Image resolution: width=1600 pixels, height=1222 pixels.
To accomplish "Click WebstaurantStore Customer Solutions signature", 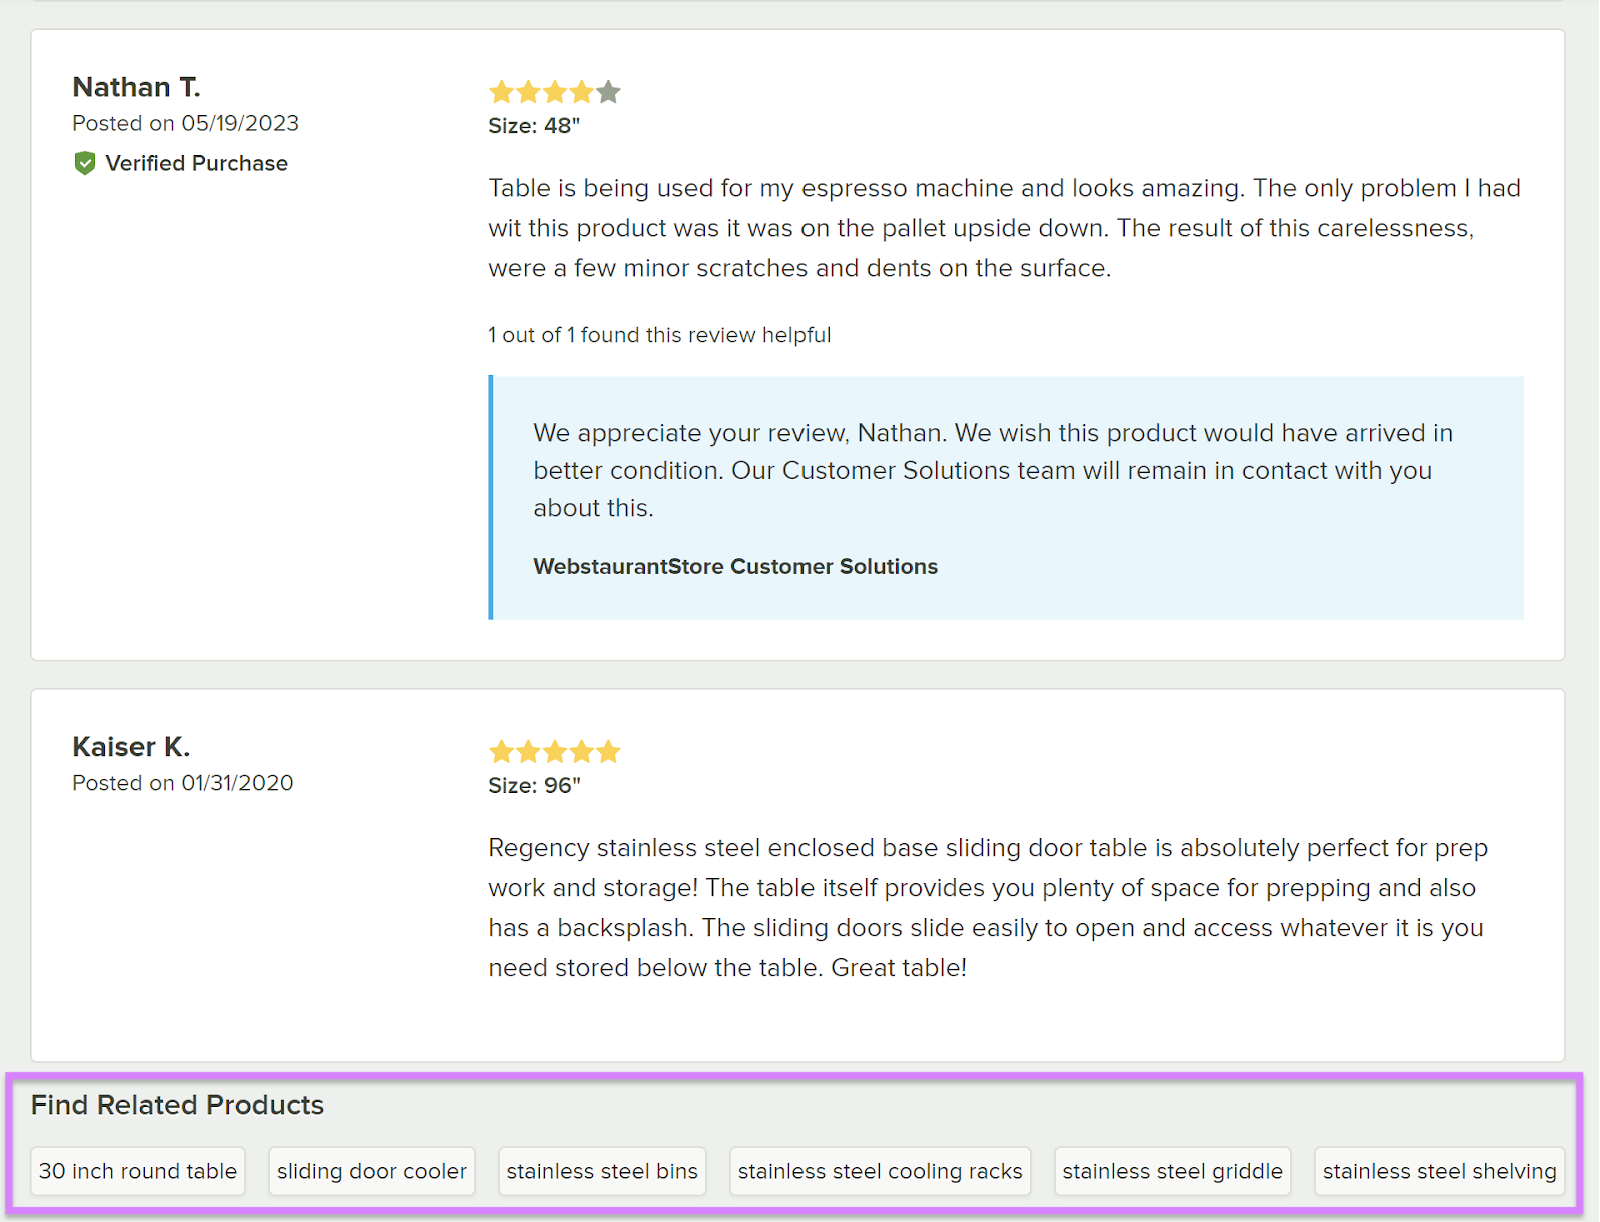I will click(x=735, y=566).
